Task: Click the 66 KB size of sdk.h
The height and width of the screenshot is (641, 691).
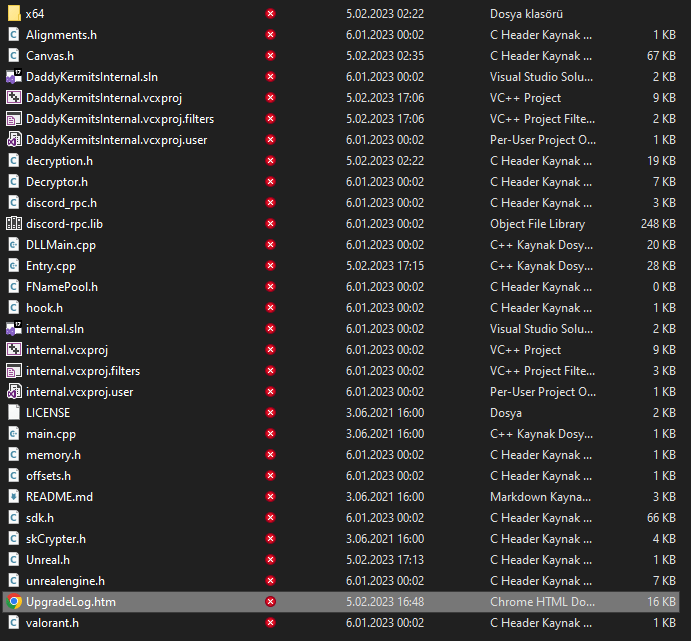Action: [x=661, y=518]
